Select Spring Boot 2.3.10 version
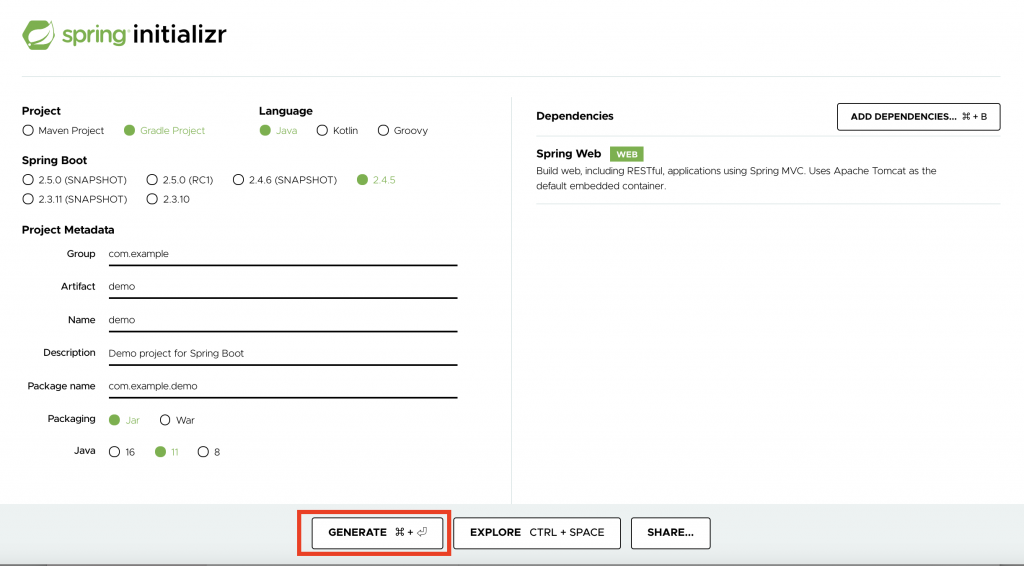Viewport: 1024px width, 566px height. pos(152,199)
